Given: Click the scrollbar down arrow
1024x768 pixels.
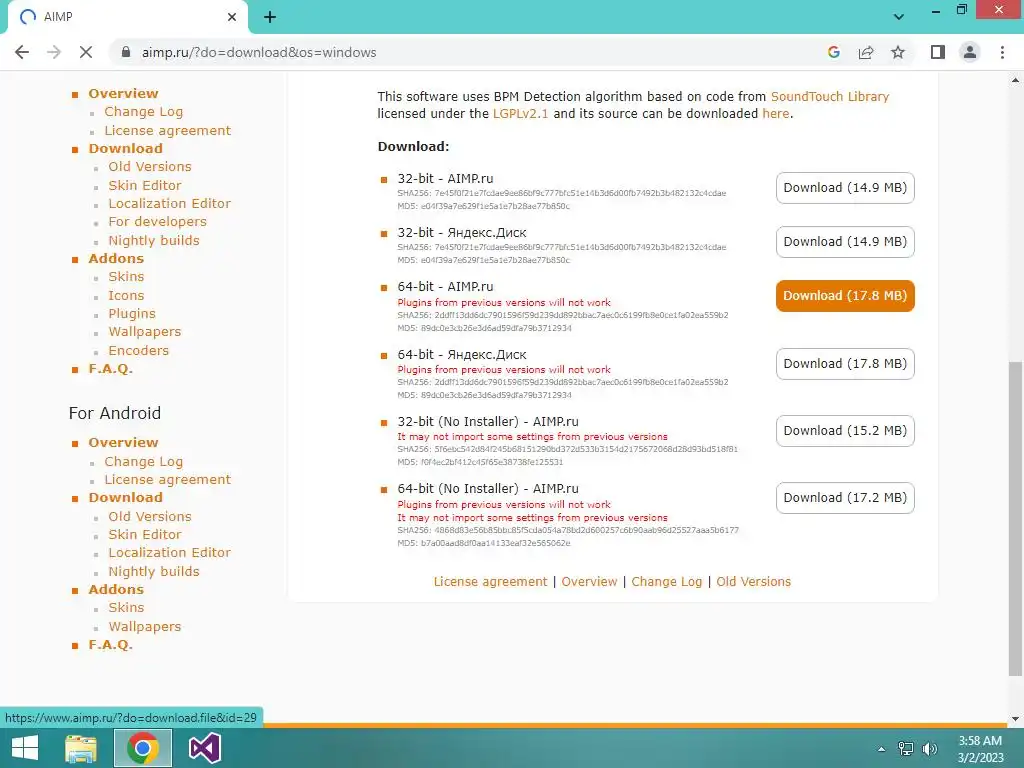Looking at the screenshot, I should pos(1015,718).
